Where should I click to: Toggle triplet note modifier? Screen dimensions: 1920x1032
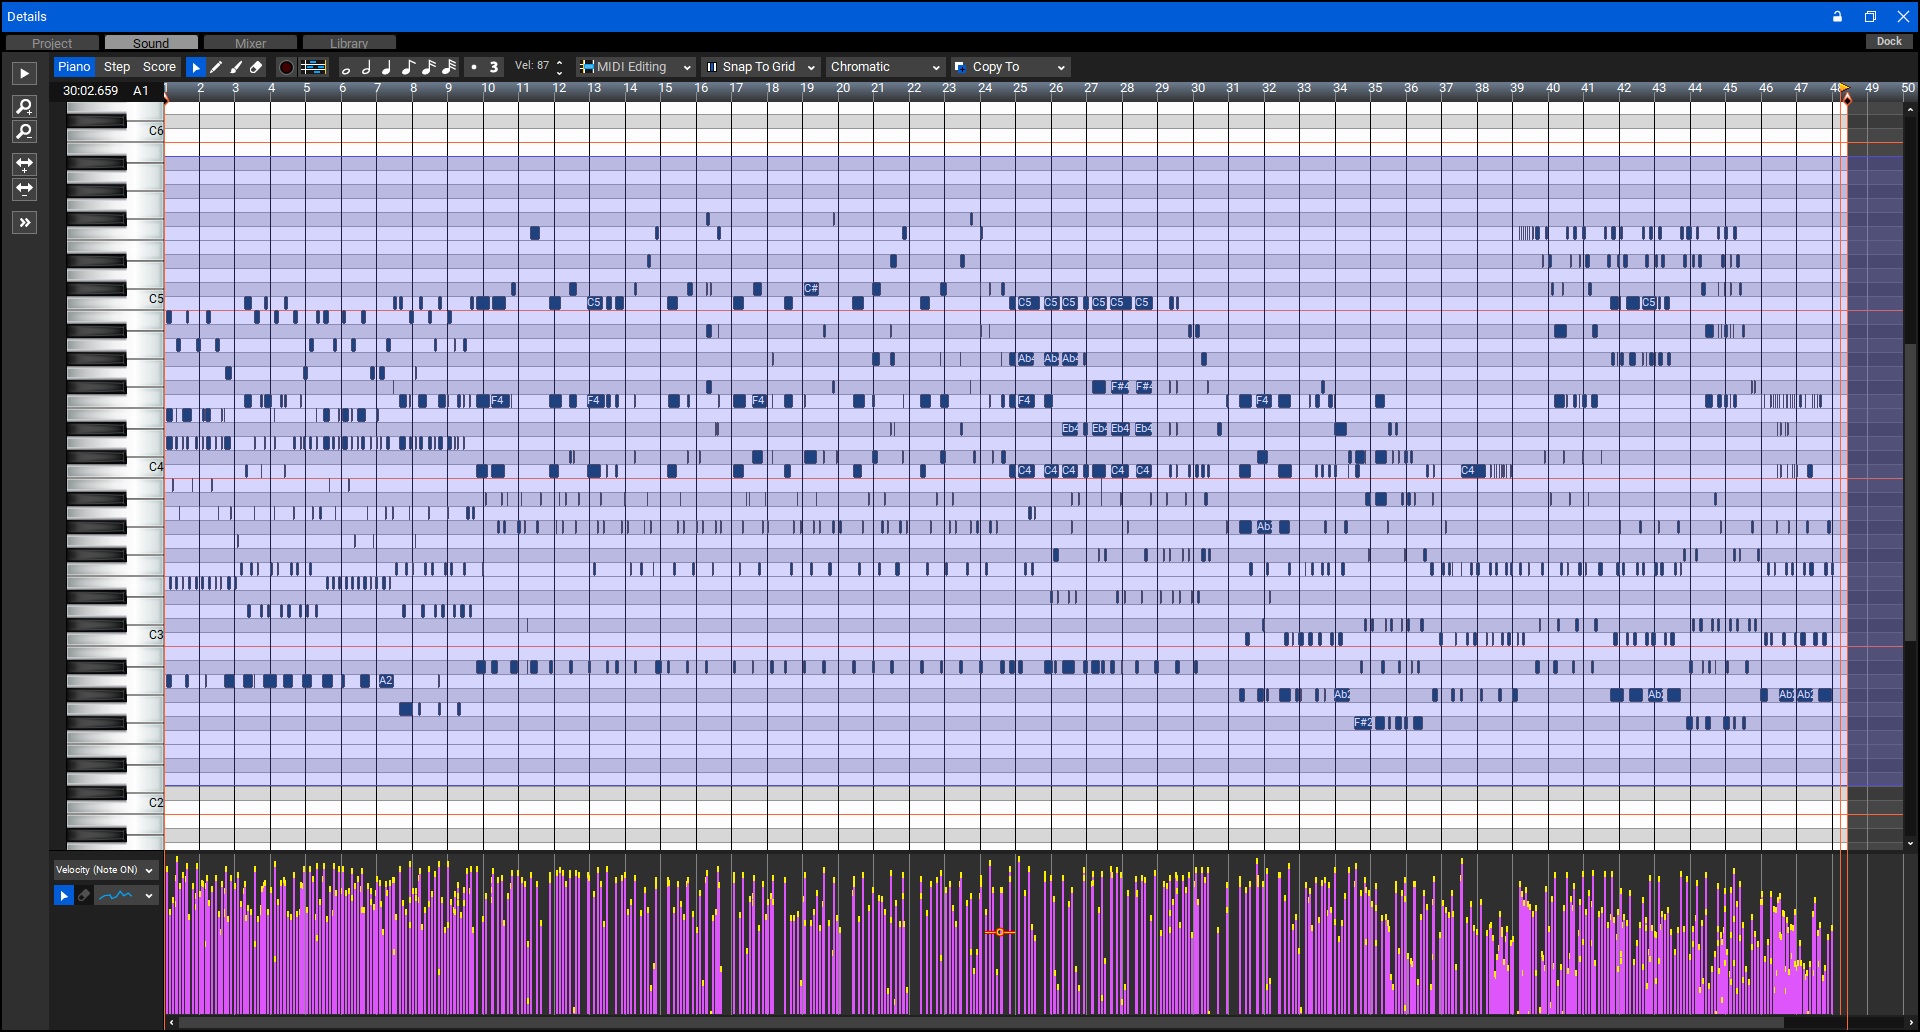(493, 67)
